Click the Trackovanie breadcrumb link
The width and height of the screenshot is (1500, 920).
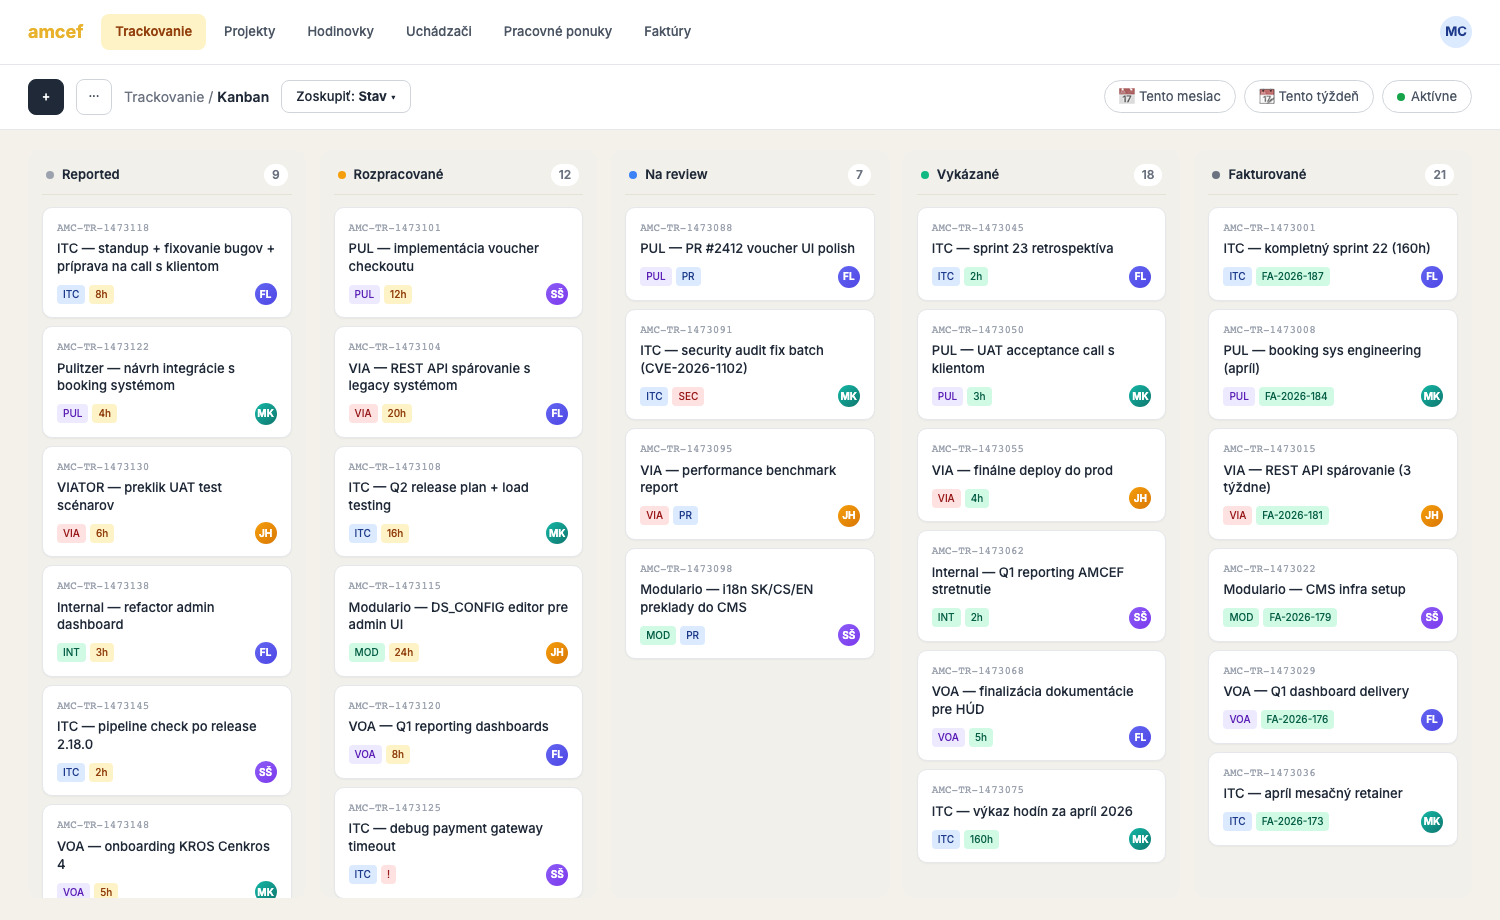click(164, 97)
